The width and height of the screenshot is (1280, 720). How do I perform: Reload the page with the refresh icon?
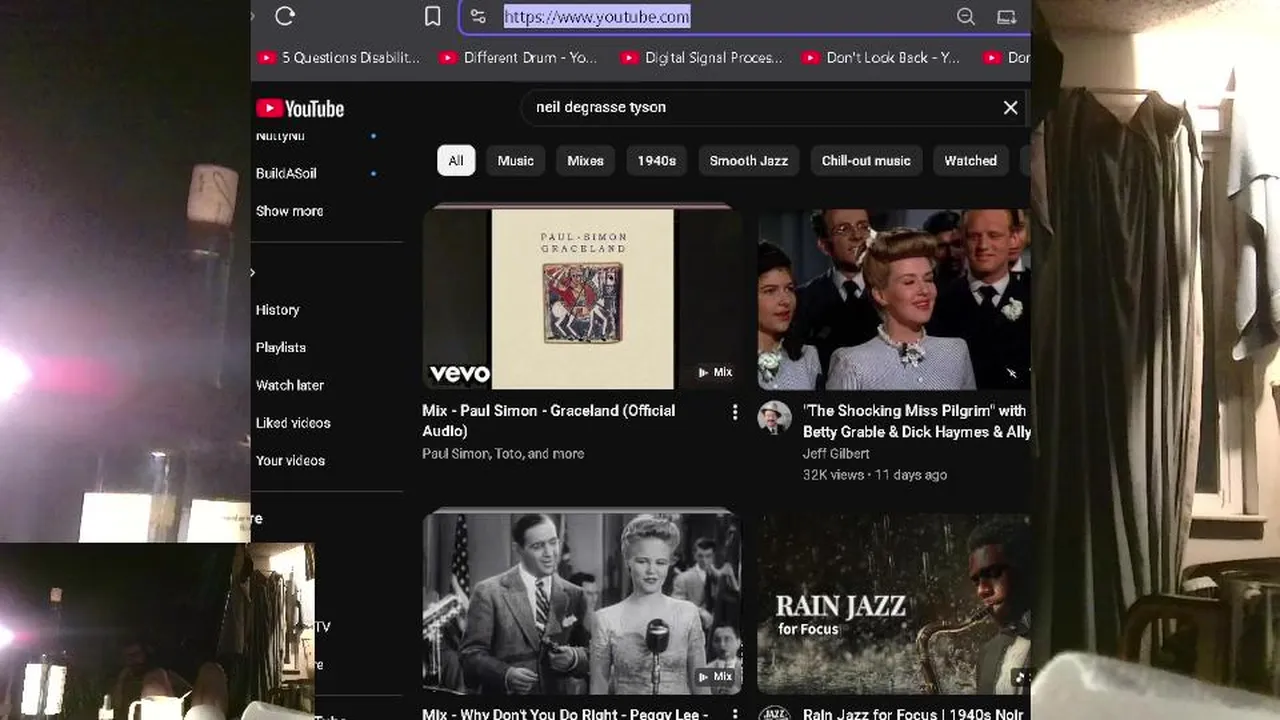285,16
